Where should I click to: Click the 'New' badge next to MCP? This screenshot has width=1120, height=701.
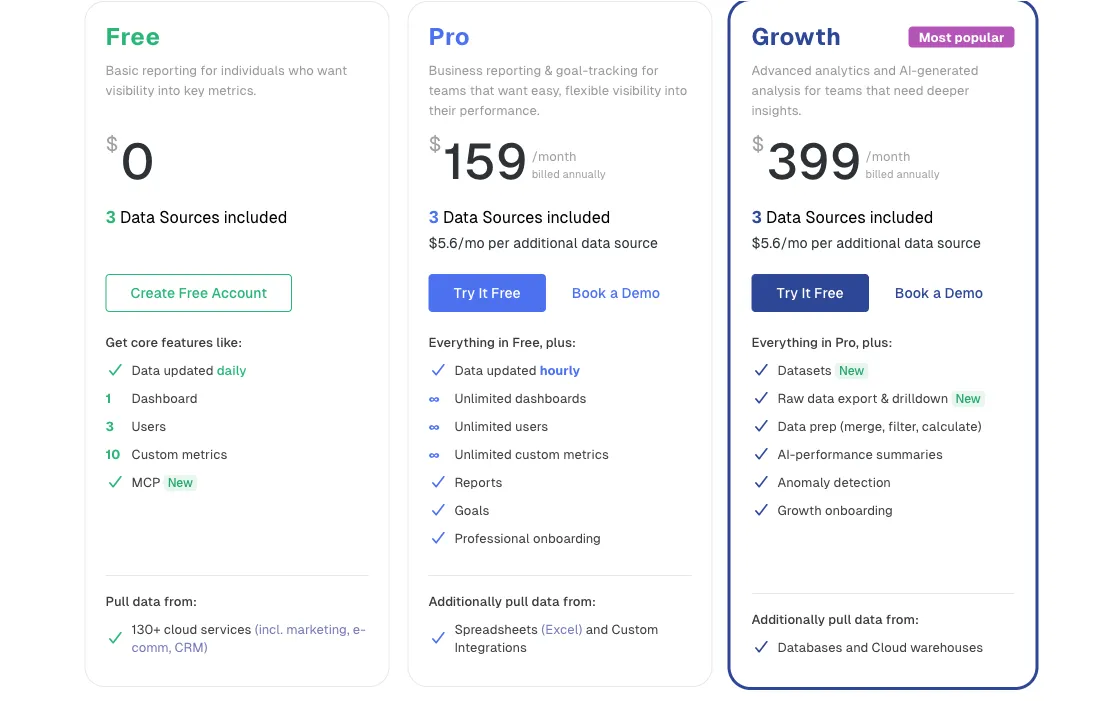pos(181,482)
